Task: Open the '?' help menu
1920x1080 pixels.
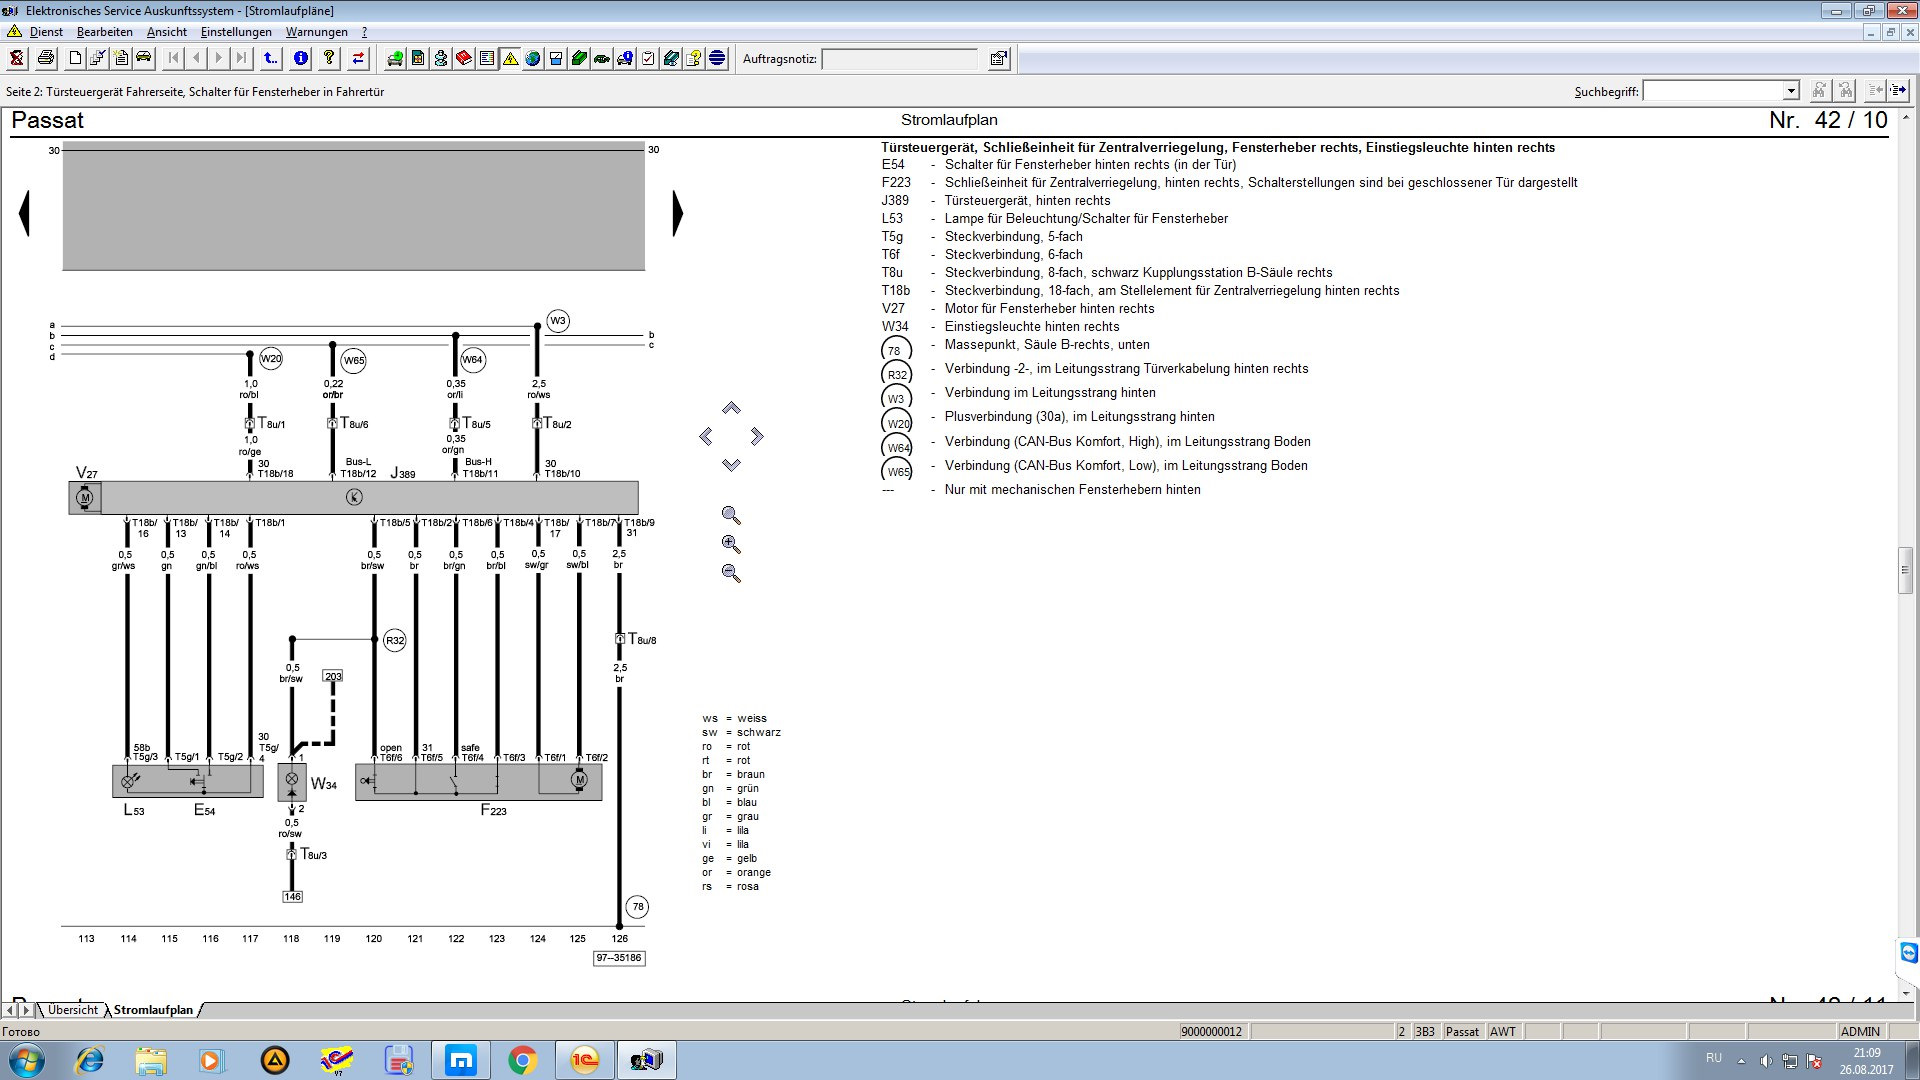Action: coord(364,32)
